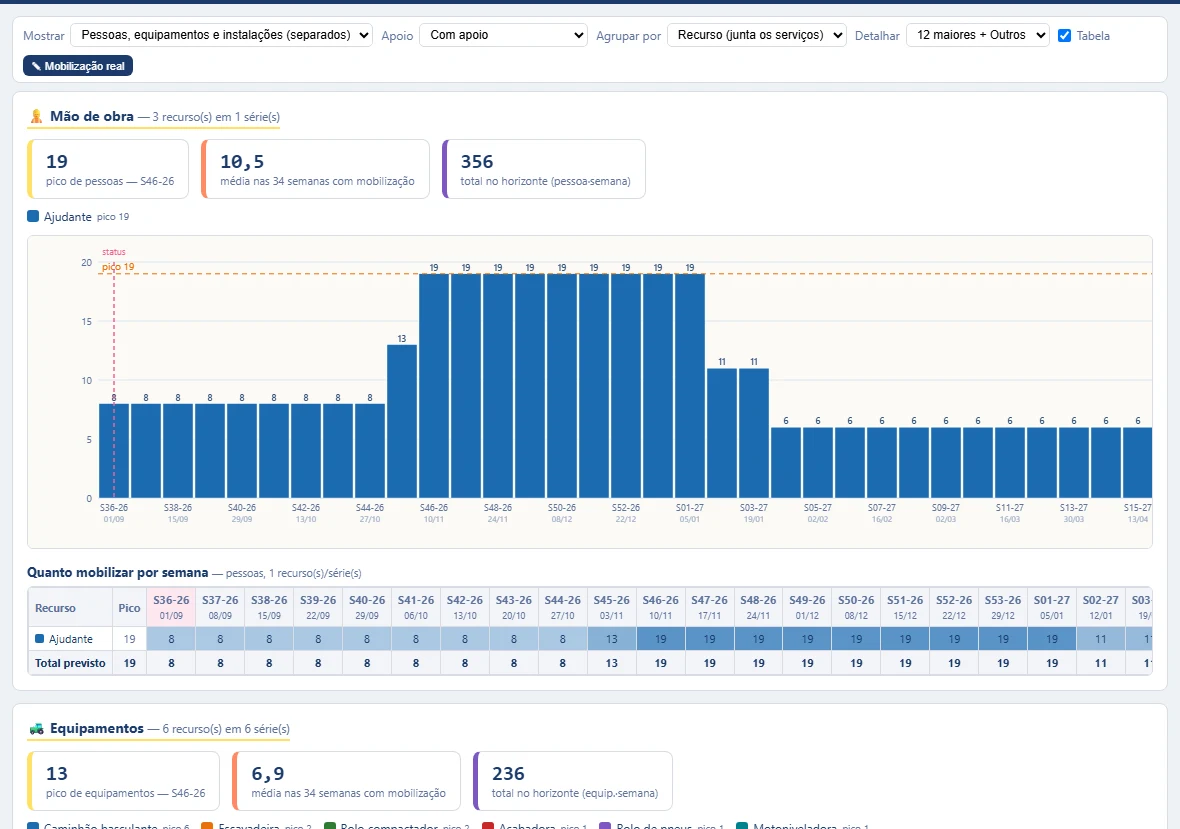Click the orange "pico 19" label on the chart
The image size is (1180, 829).
(118, 267)
